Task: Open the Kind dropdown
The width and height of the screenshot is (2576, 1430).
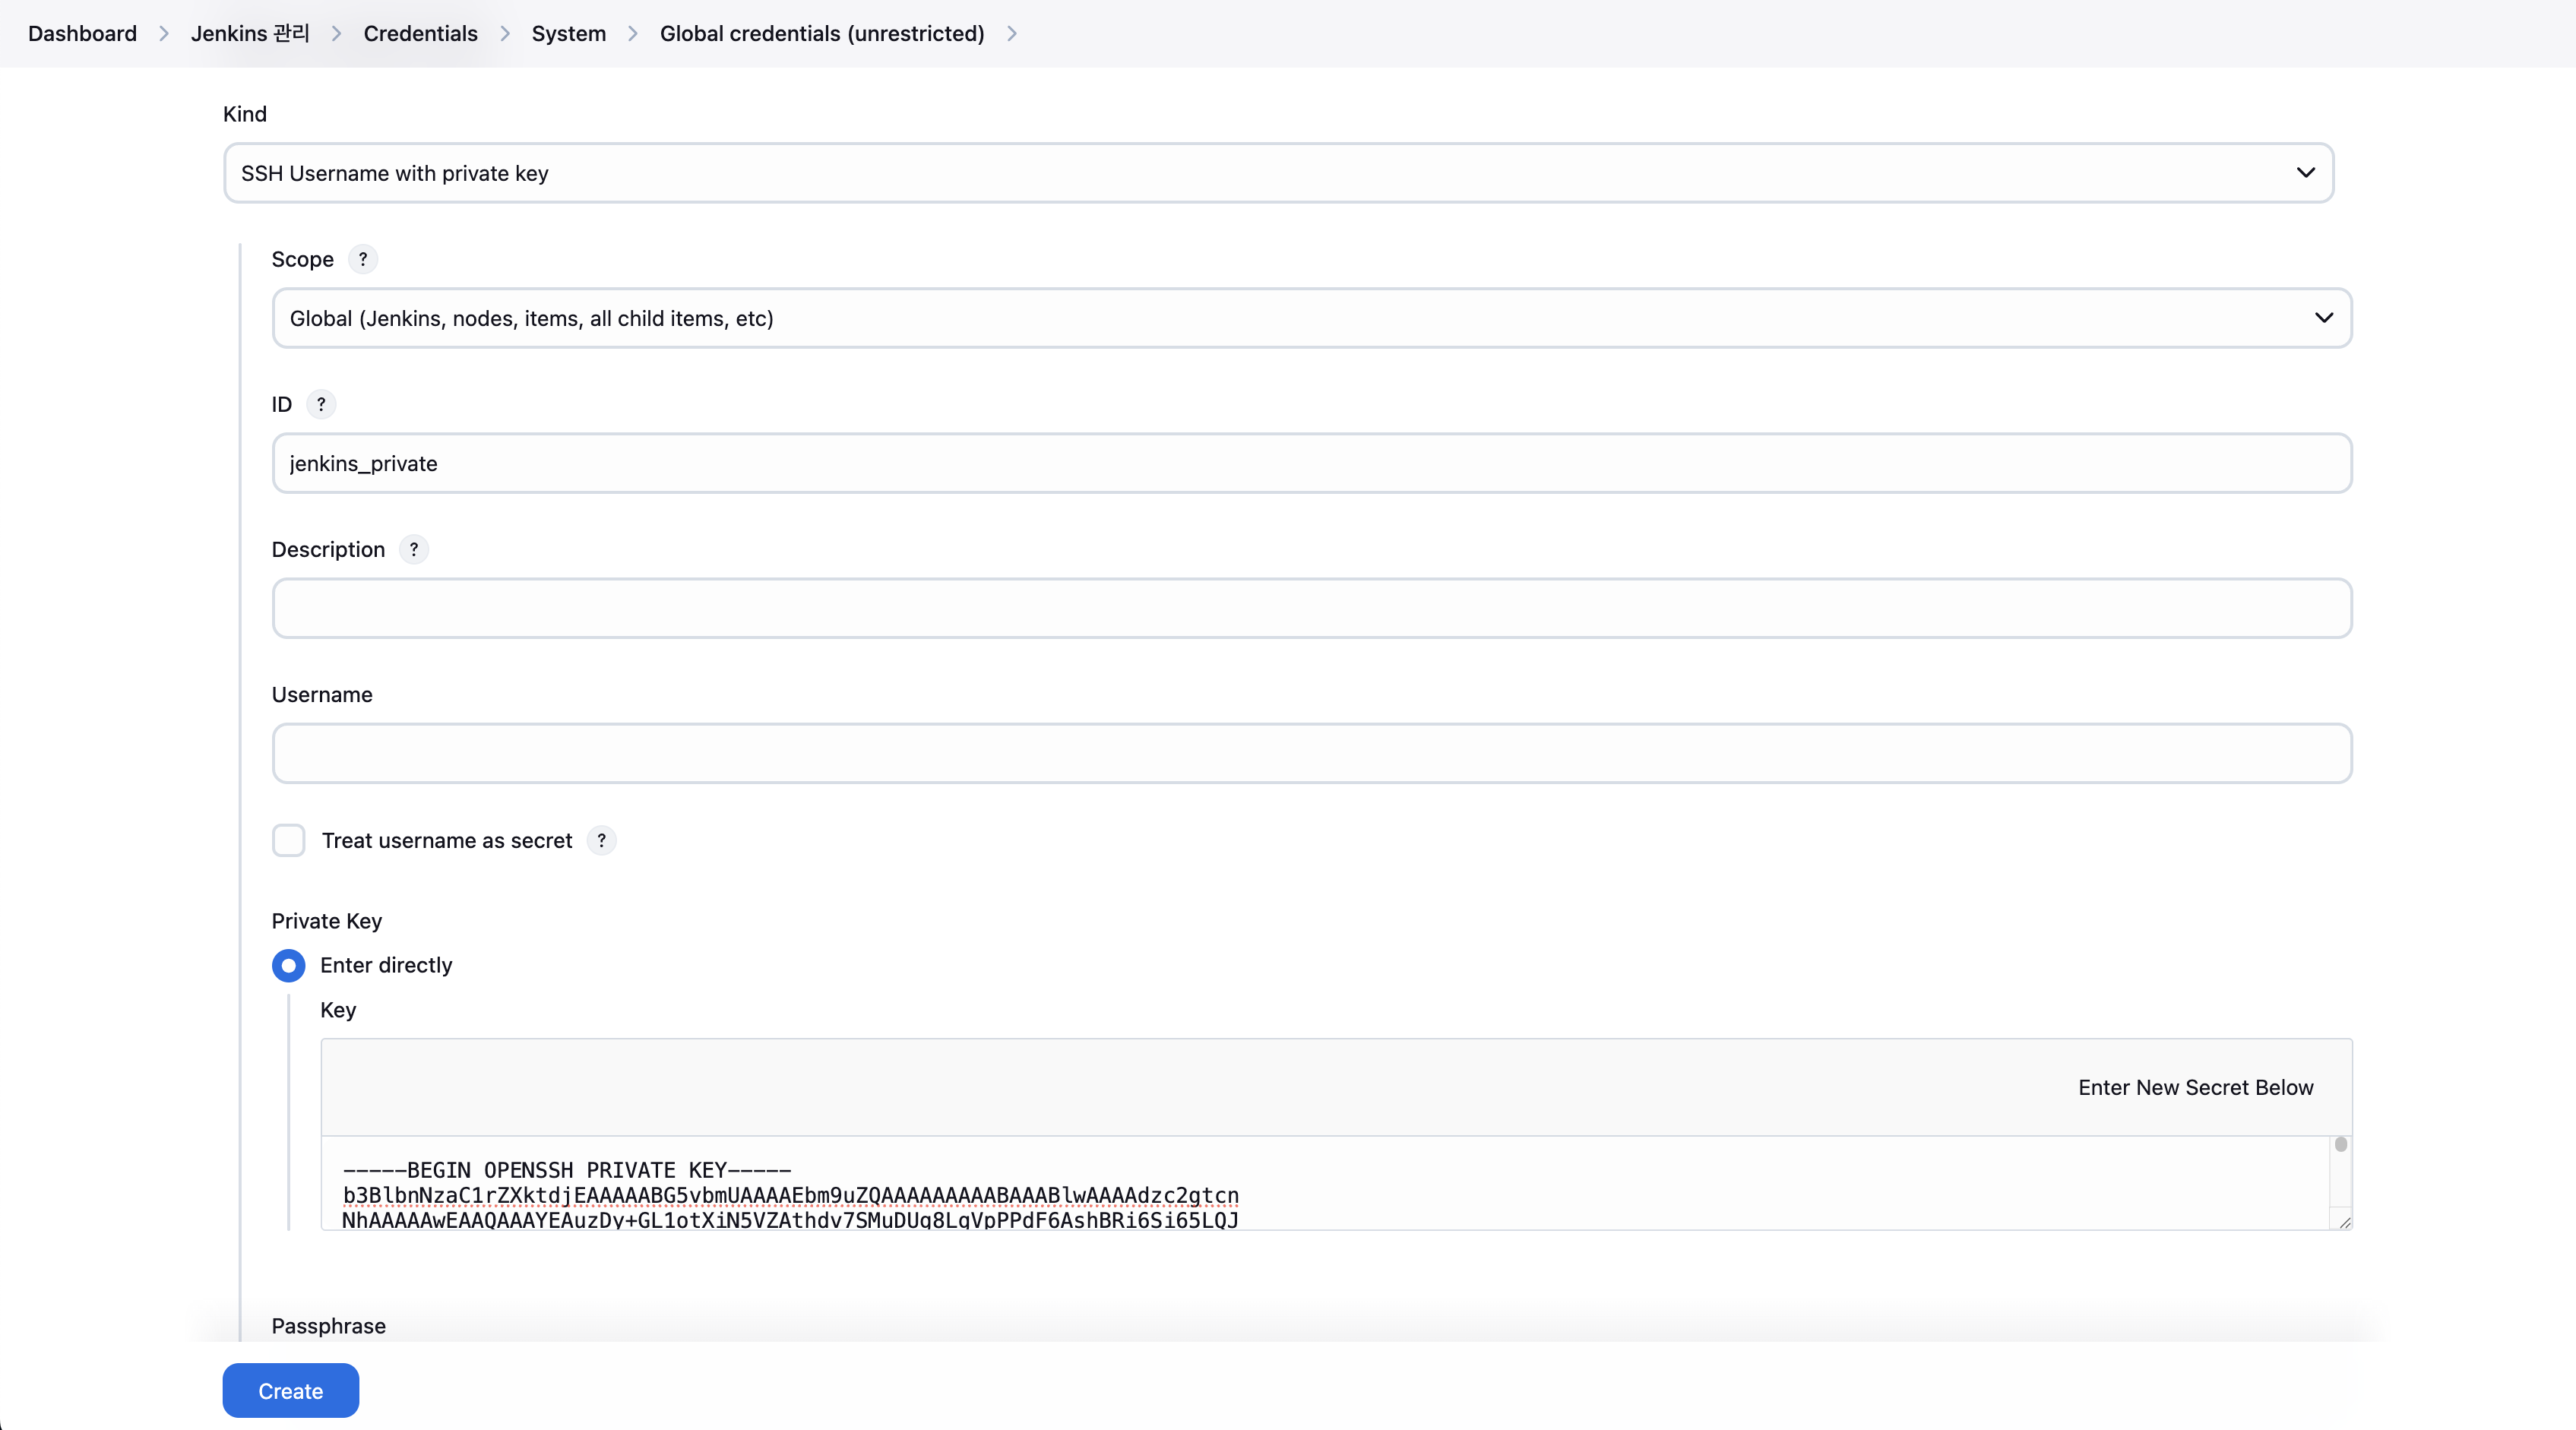Action: pyautogui.click(x=1278, y=173)
